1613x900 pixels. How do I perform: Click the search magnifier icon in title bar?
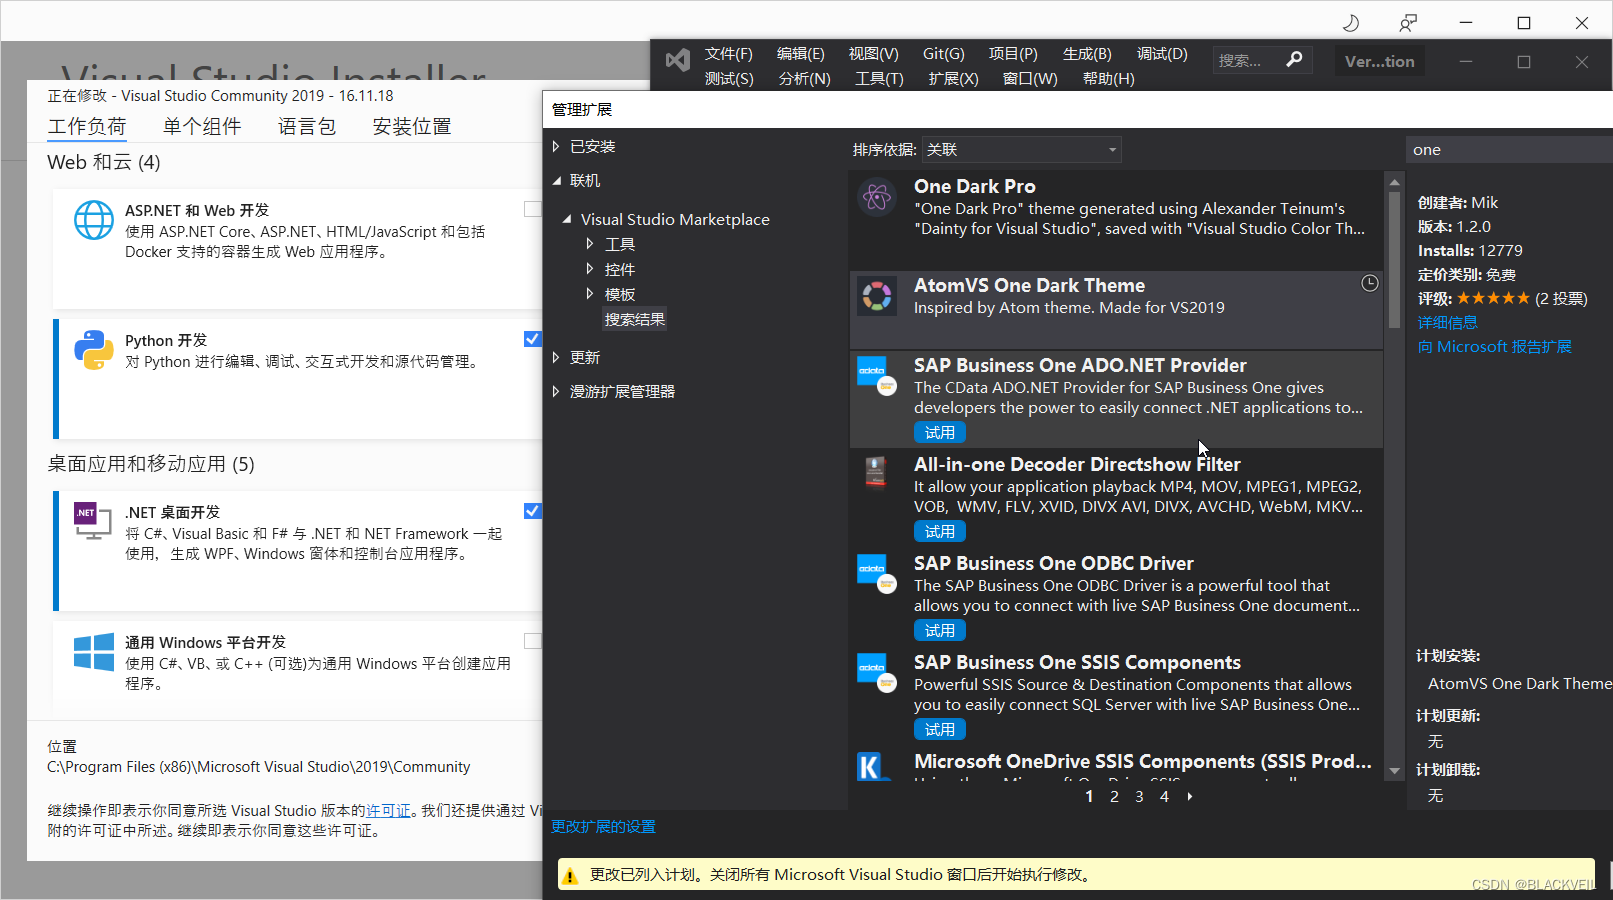(1294, 60)
